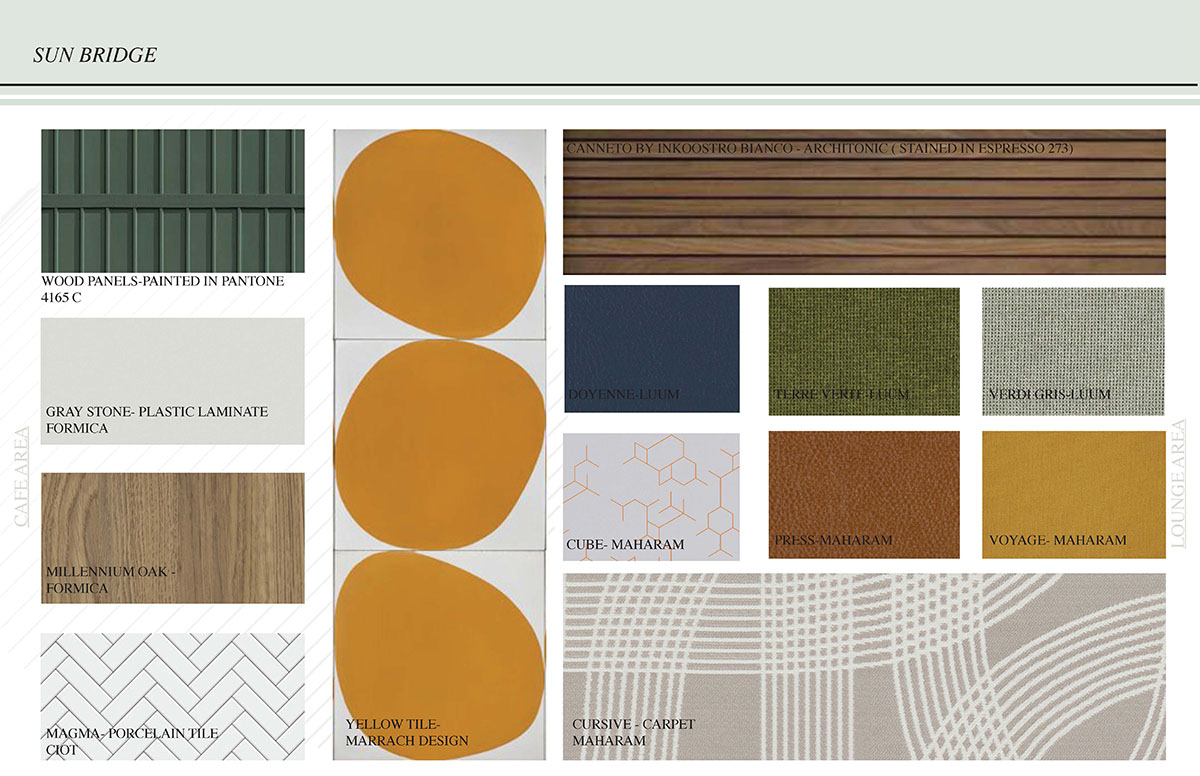This screenshot has width=1200, height=776.
Task: Select the Cursive carpet Maharam sample
Action: pos(864,667)
